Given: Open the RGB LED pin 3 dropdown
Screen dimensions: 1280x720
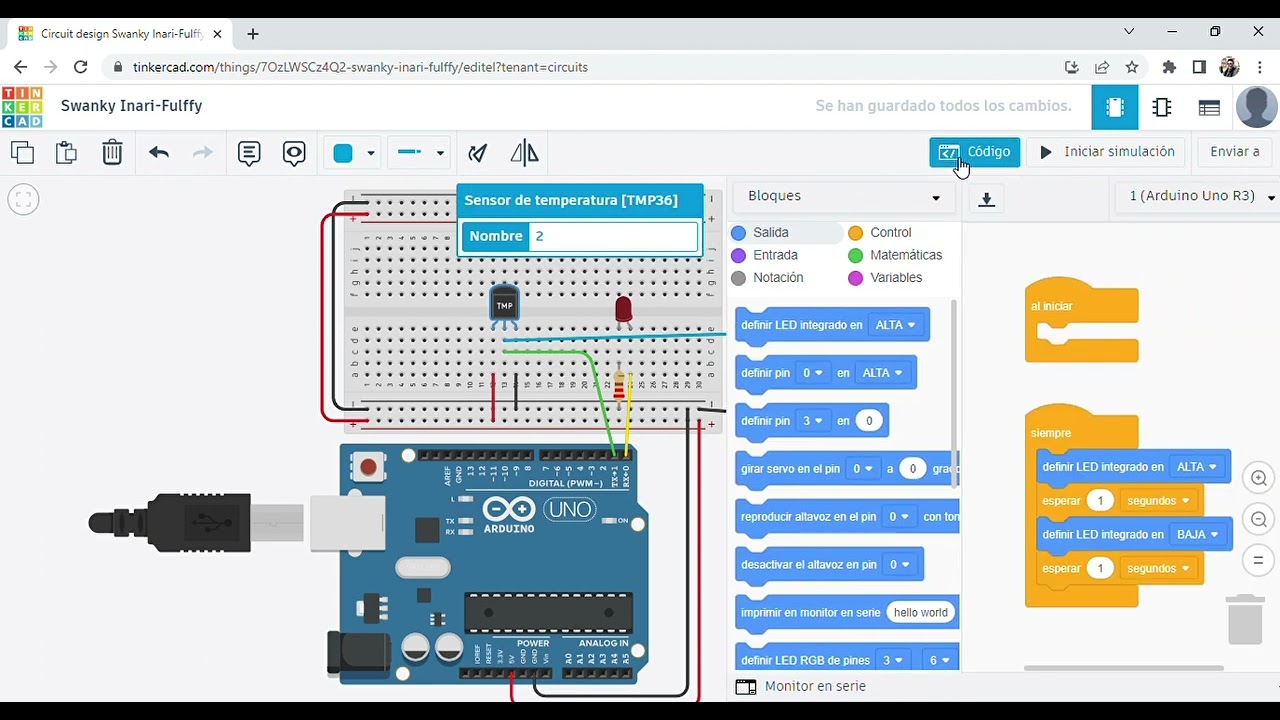Looking at the screenshot, I should coord(892,661).
